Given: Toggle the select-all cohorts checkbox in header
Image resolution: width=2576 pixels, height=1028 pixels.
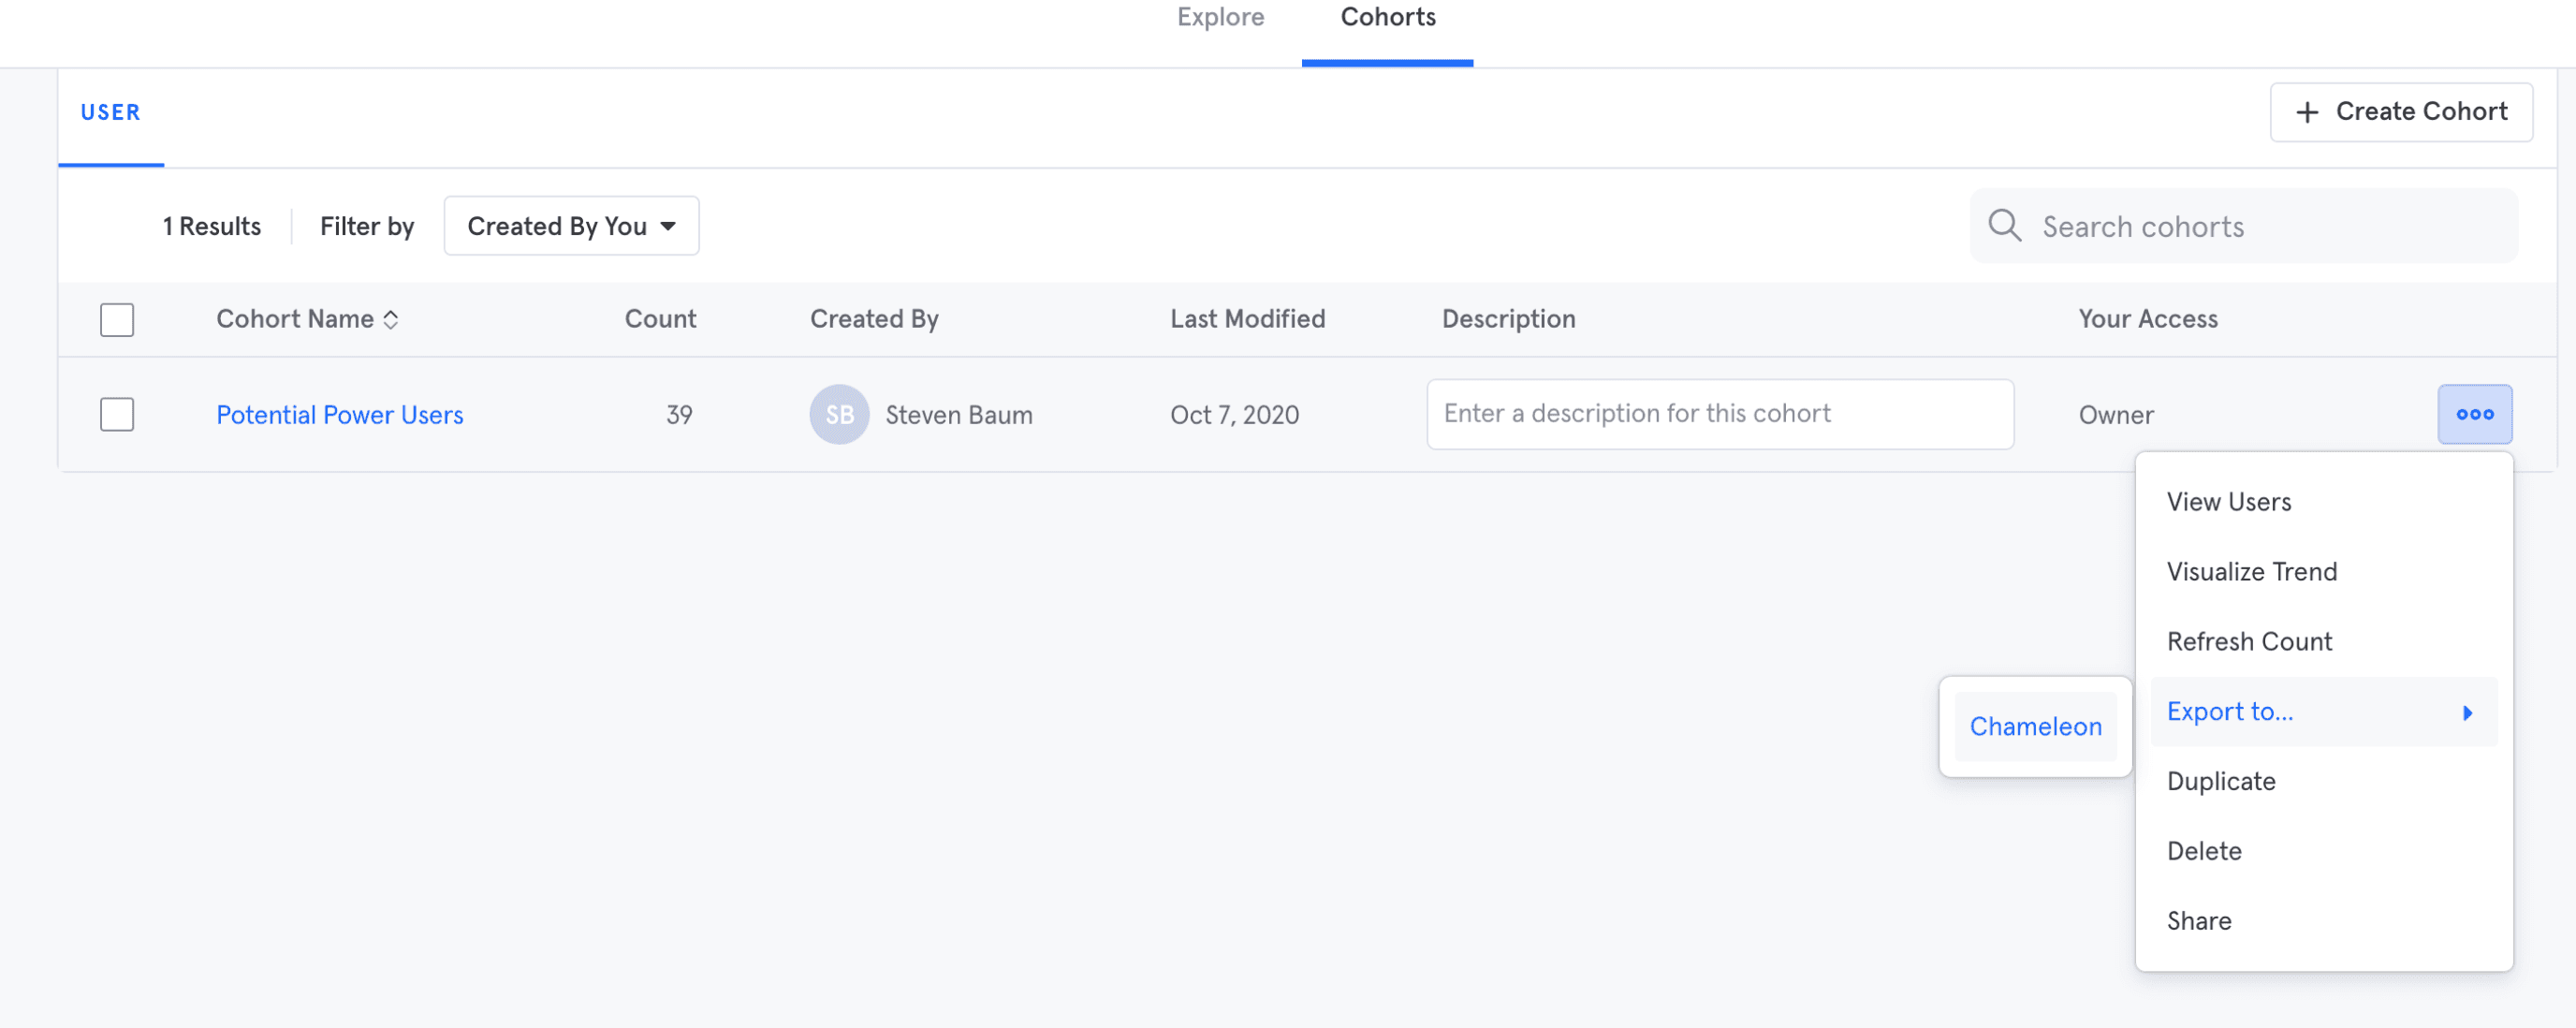Looking at the screenshot, I should tap(117, 320).
